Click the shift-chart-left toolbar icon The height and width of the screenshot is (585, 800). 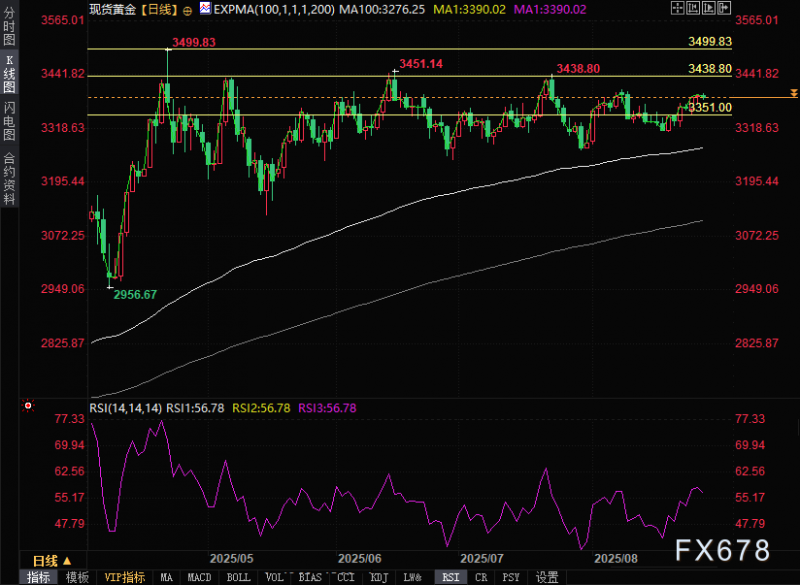[x=693, y=8]
